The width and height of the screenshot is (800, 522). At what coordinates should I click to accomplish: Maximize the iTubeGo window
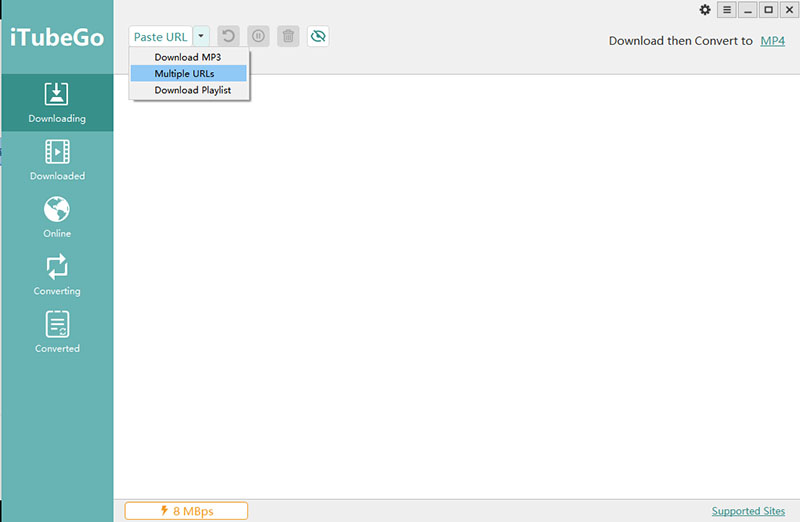[768, 10]
